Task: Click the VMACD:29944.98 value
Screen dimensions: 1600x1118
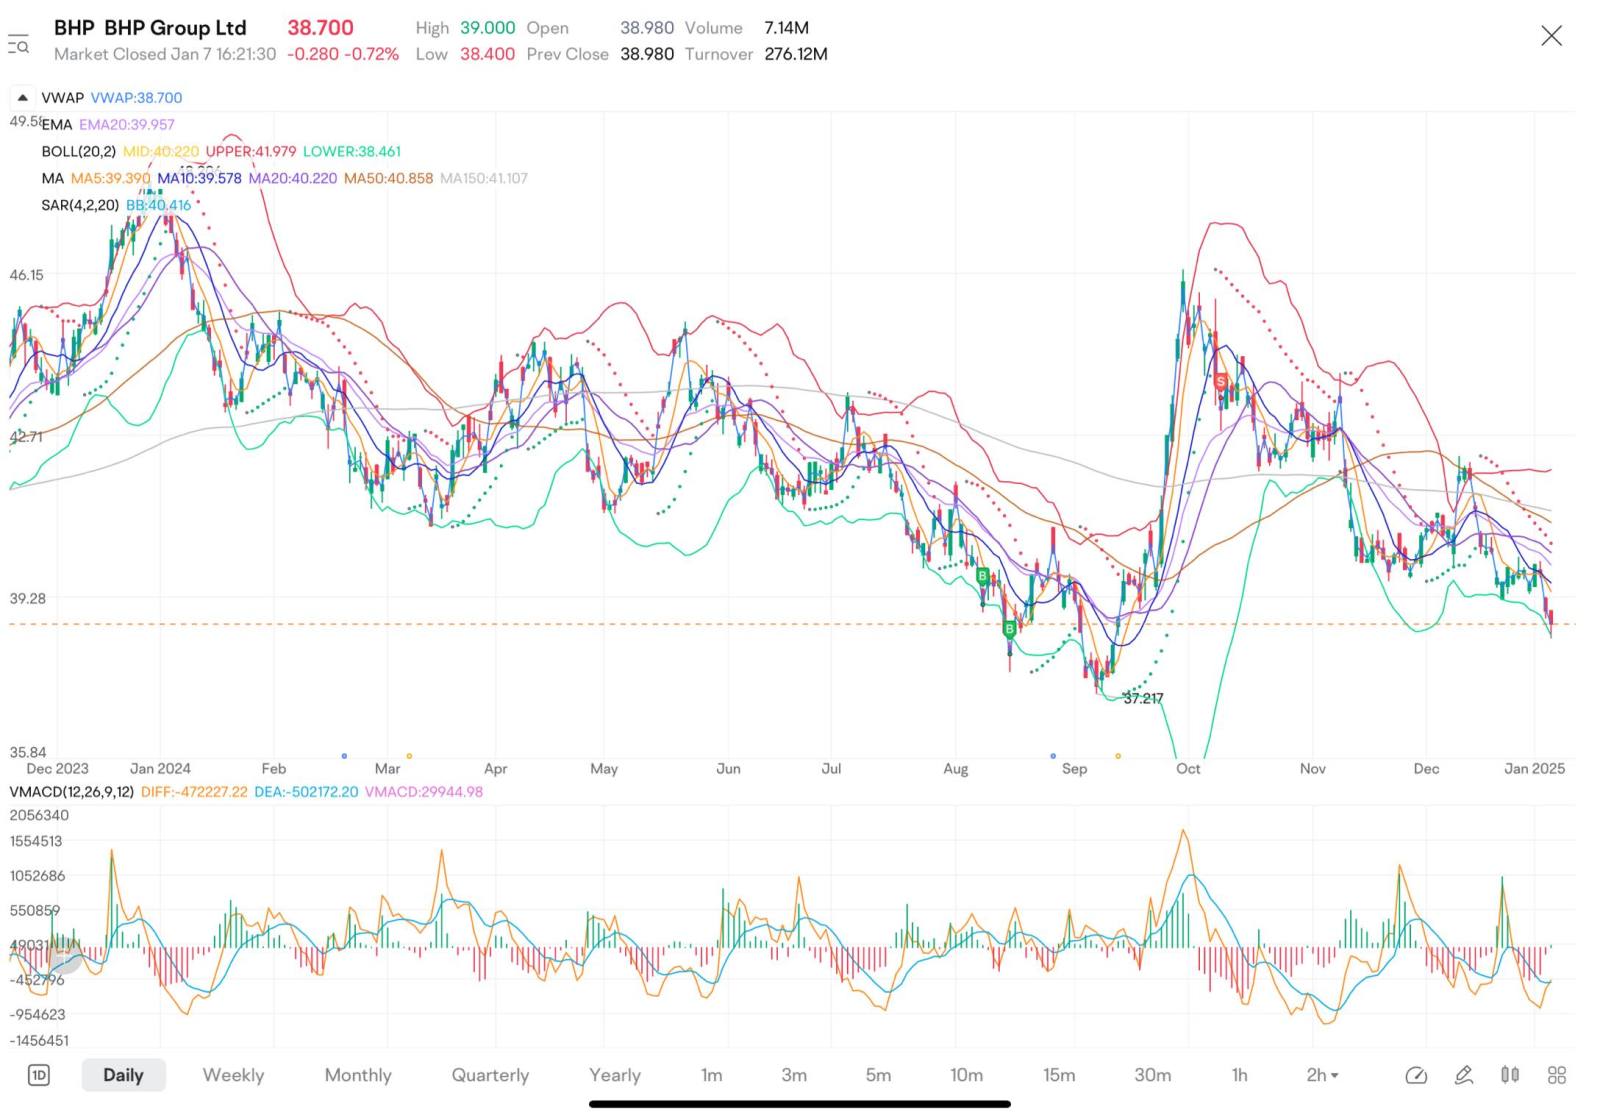Action: 424,791
